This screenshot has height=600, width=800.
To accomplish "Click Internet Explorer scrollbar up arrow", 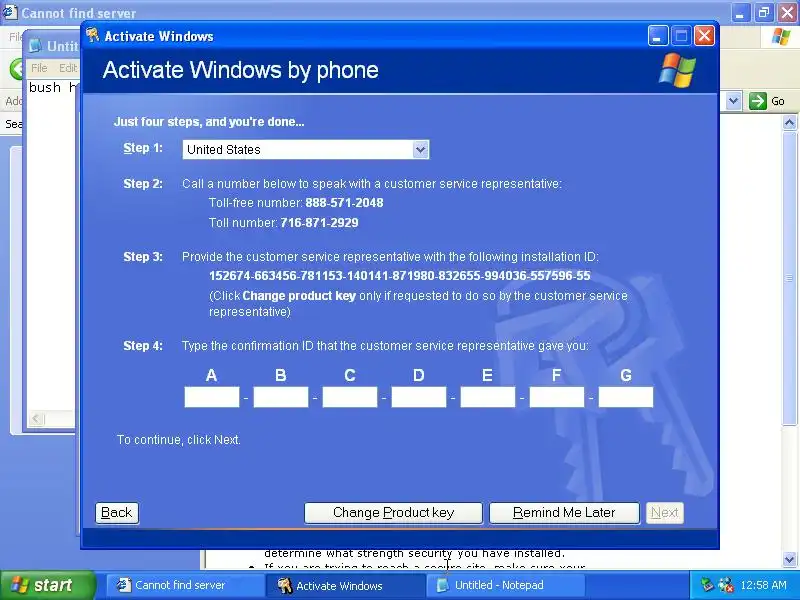I will tap(789, 122).
